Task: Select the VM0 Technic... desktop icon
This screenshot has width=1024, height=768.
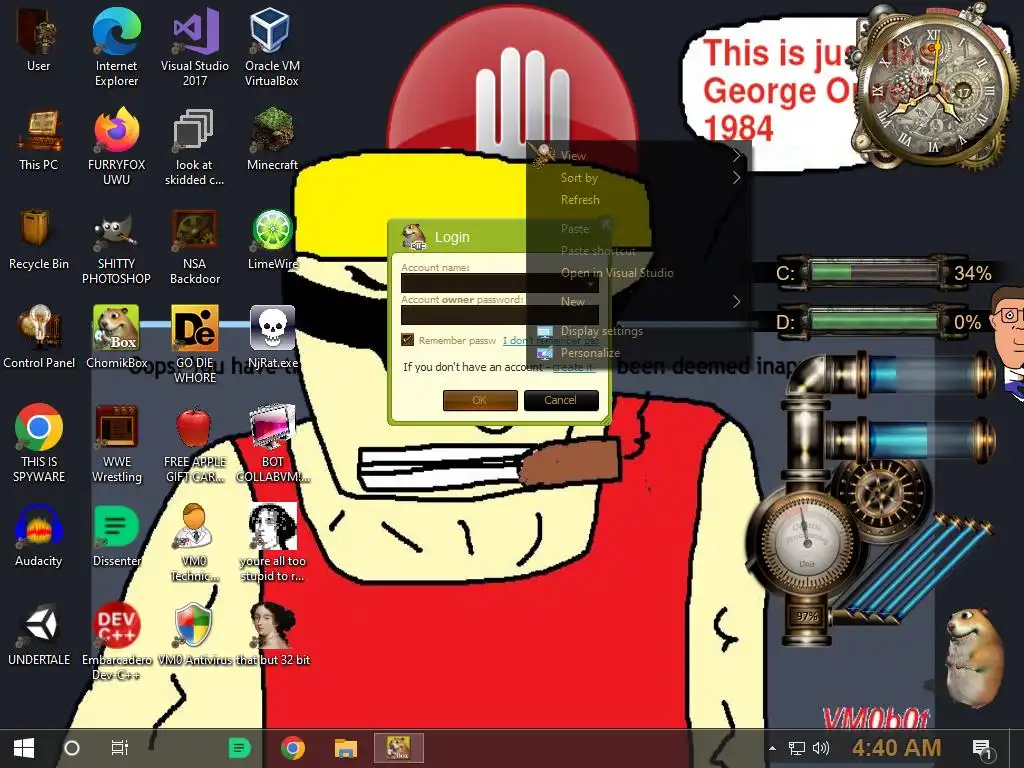Action: (x=195, y=542)
